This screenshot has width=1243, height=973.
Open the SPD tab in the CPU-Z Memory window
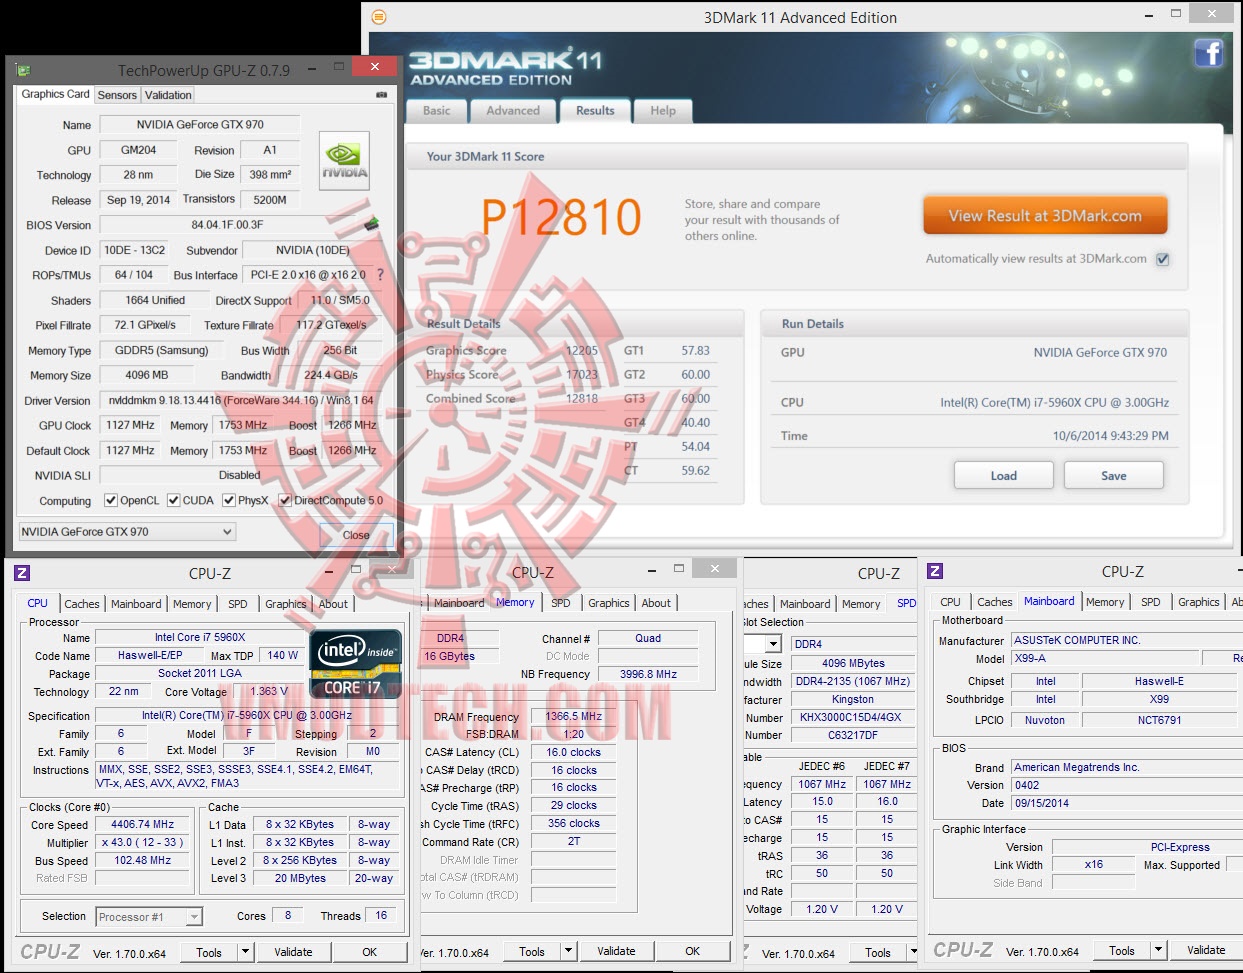tap(561, 603)
